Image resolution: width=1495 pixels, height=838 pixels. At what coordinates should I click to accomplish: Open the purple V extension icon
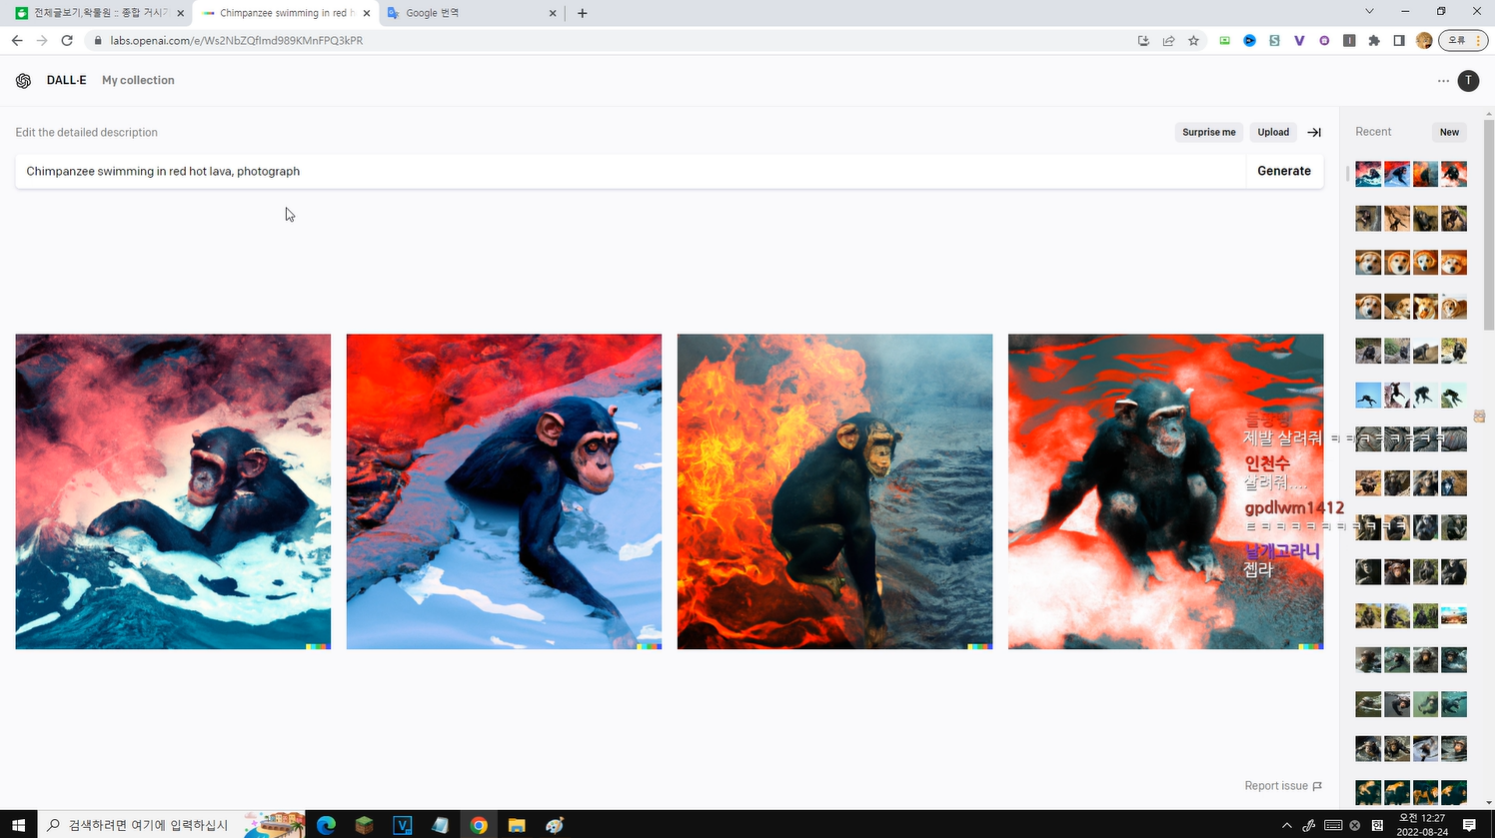click(x=1299, y=41)
